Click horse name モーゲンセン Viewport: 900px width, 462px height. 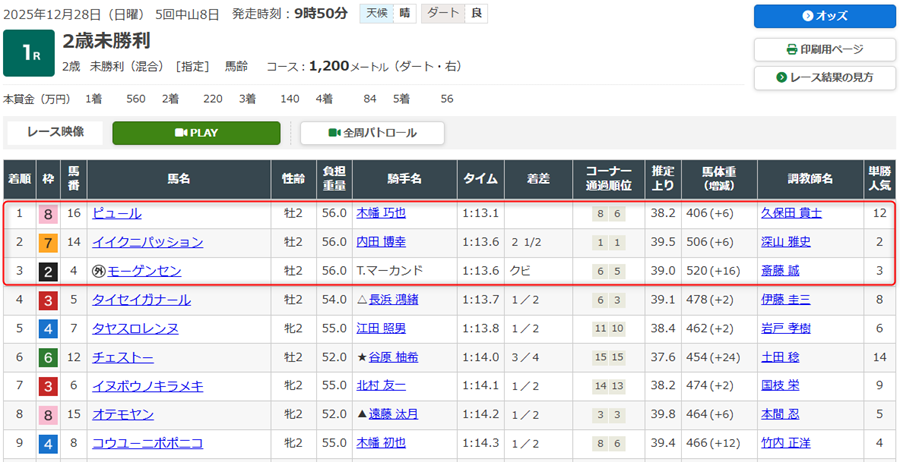(143, 271)
